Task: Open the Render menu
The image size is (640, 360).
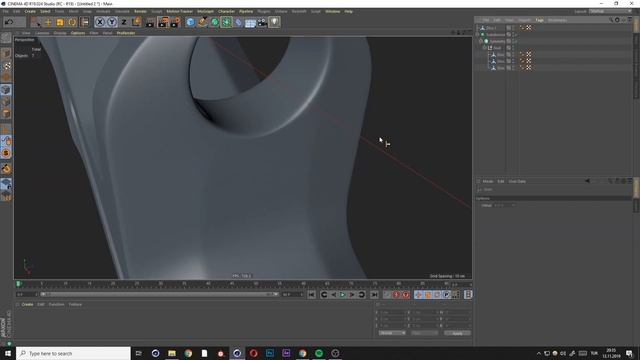Action: 140,11
